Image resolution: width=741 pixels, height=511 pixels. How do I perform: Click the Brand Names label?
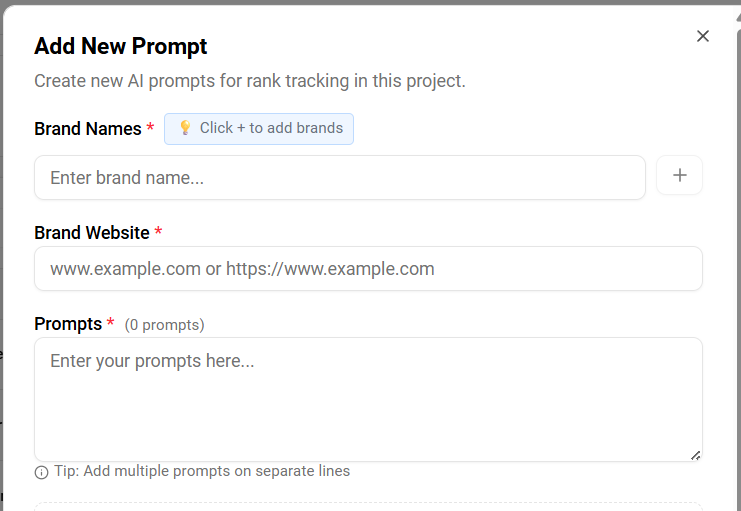88,129
